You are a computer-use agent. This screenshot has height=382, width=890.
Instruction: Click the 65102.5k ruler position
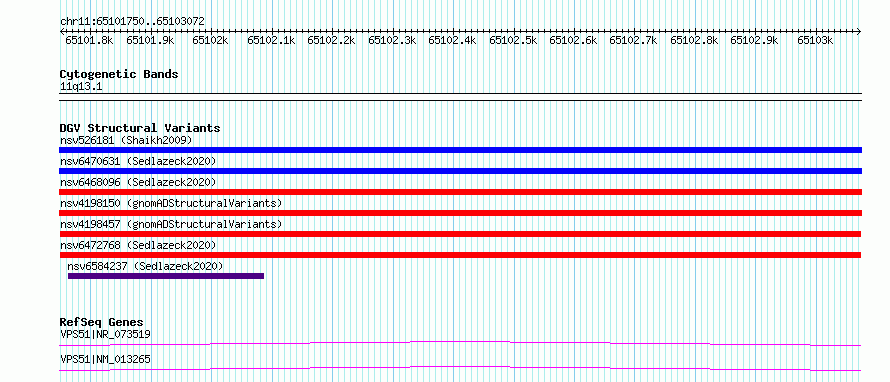(513, 40)
